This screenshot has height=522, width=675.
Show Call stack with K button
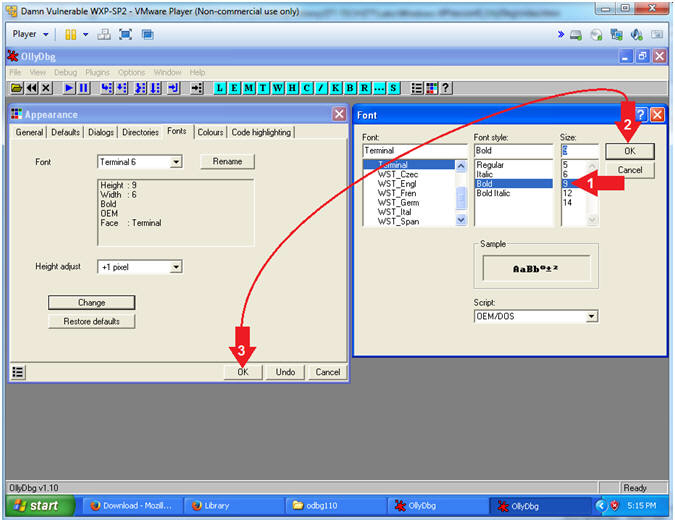click(336, 88)
